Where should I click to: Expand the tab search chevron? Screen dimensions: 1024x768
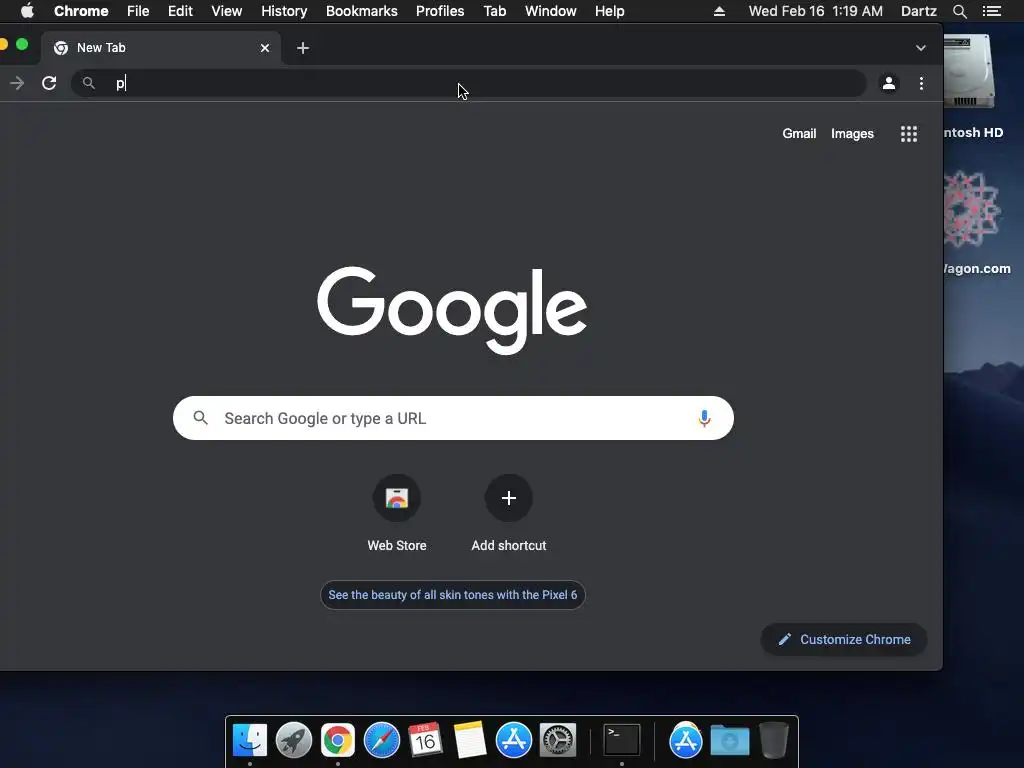click(920, 48)
